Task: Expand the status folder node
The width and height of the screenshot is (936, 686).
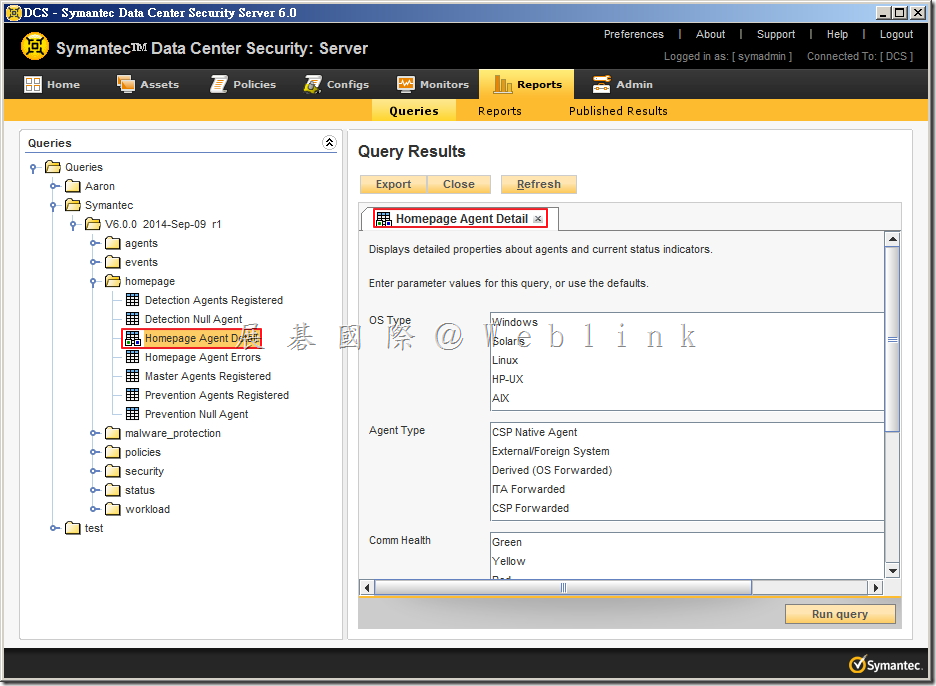Action: pyautogui.click(x=94, y=490)
